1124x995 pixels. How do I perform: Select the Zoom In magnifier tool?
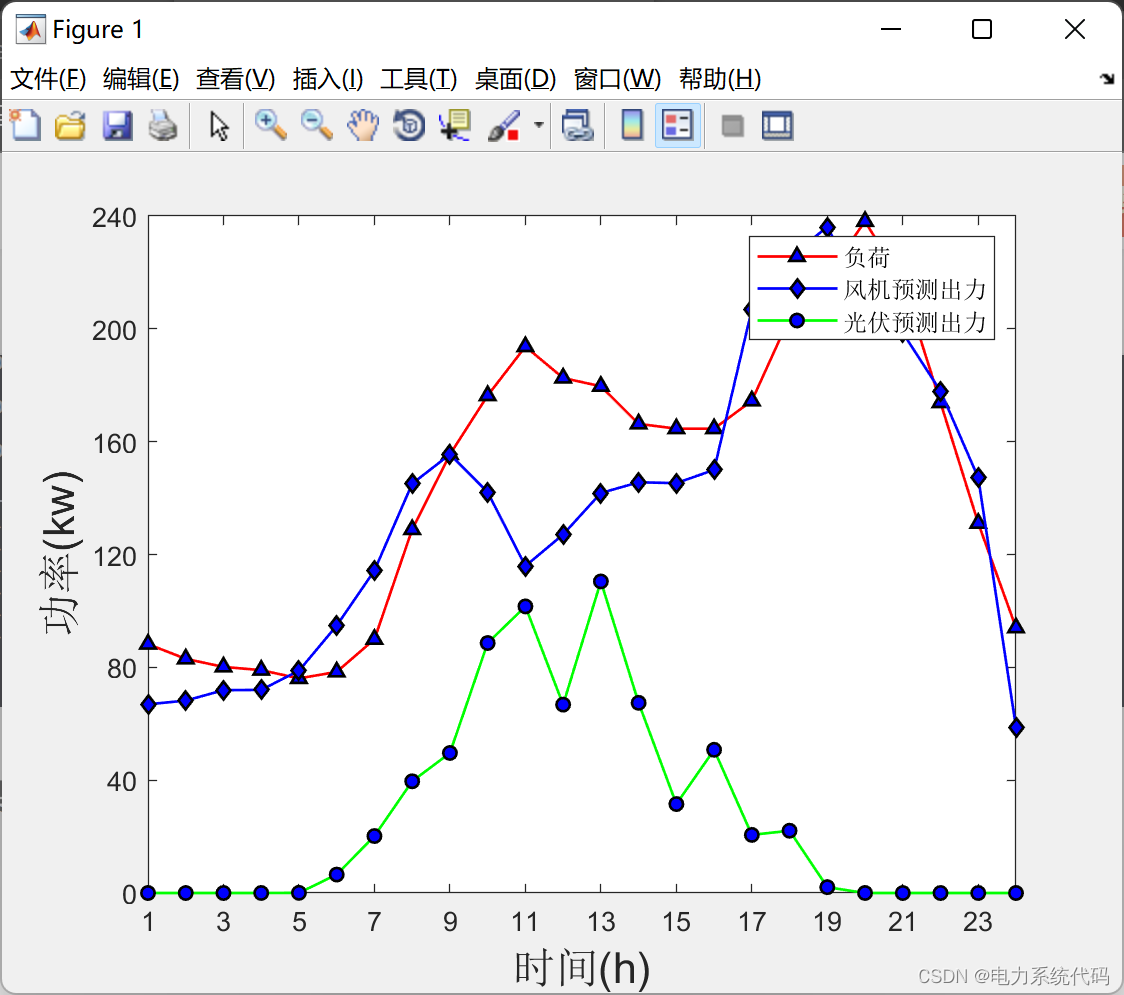pyautogui.click(x=270, y=126)
